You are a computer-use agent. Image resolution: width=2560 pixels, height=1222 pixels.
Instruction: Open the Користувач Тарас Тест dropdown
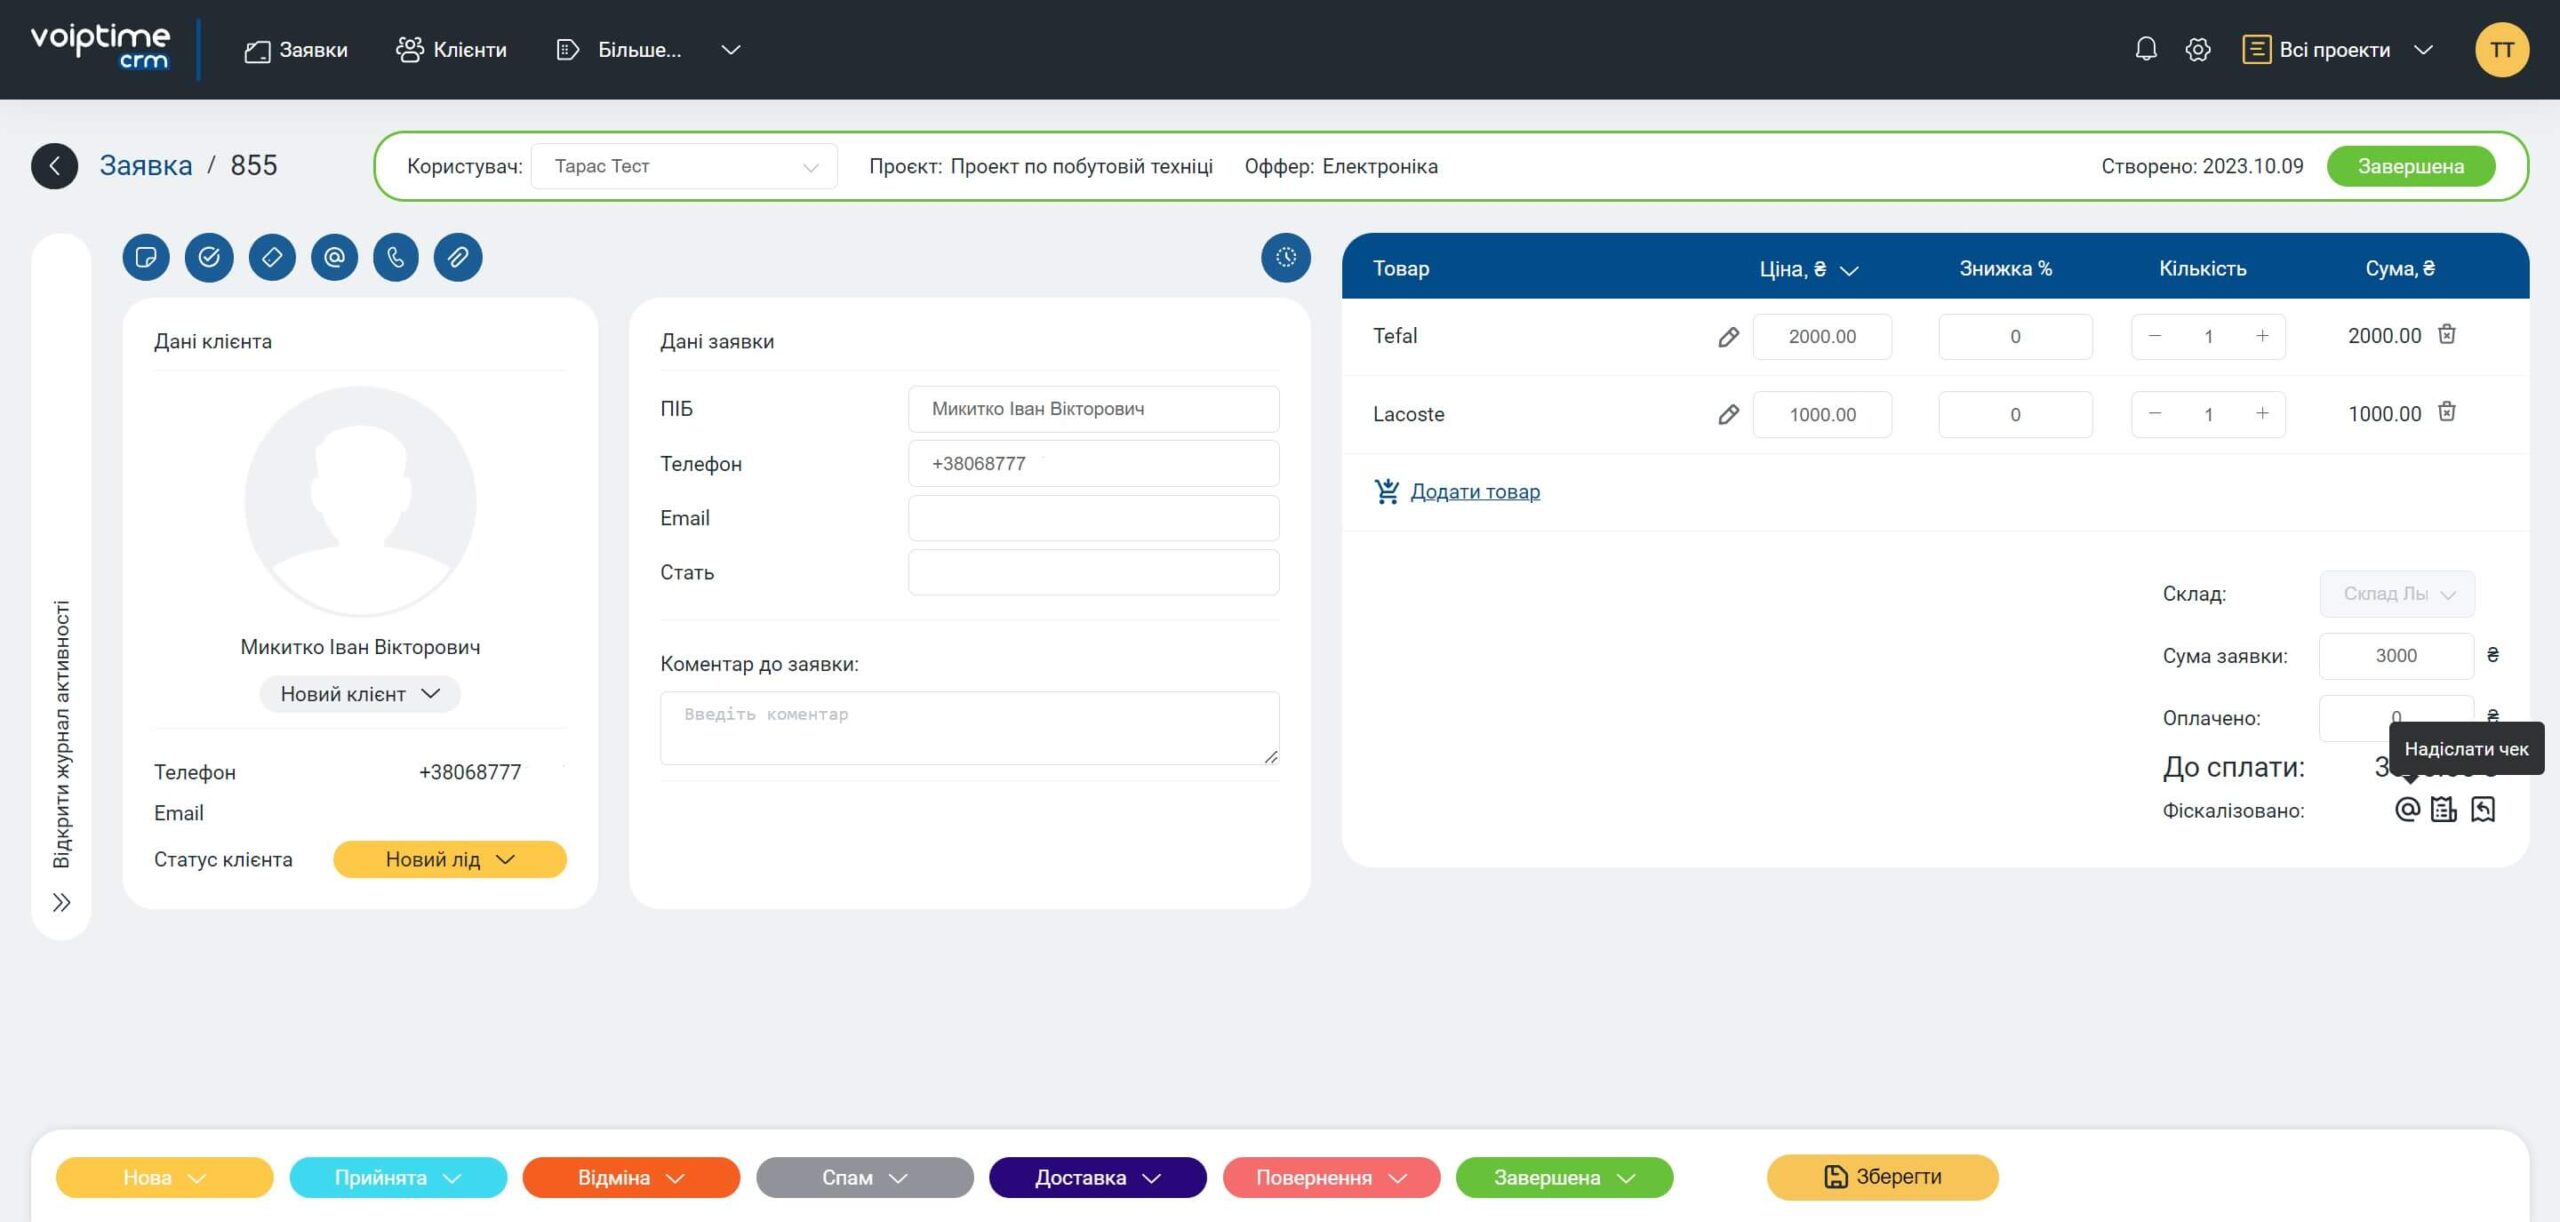pos(684,166)
